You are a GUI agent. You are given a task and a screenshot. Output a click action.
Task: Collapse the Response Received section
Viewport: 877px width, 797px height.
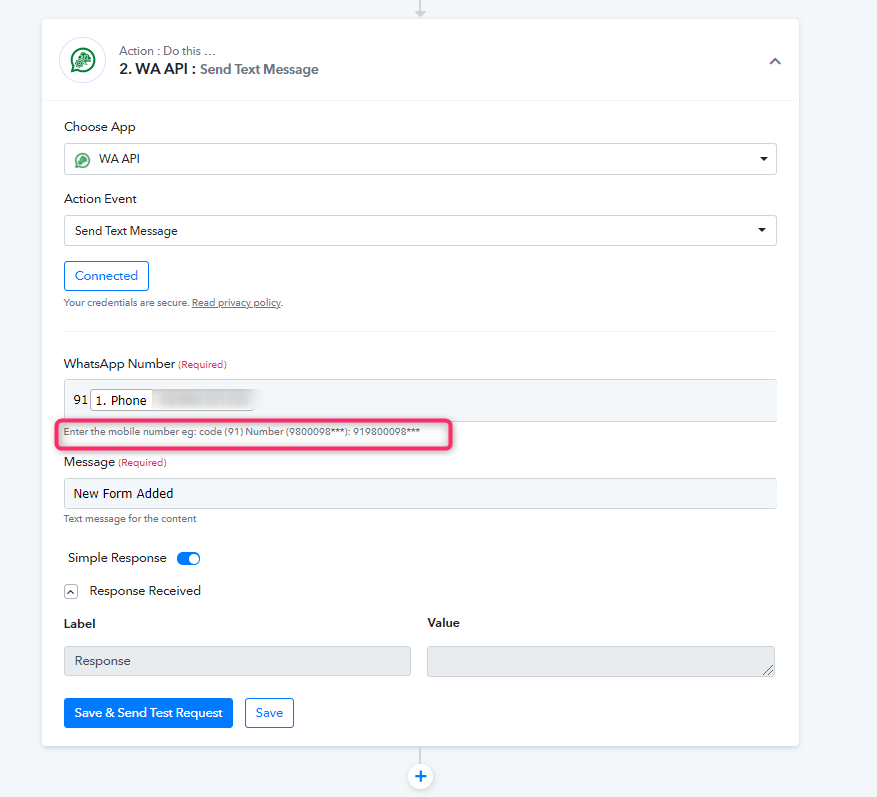pos(71,592)
